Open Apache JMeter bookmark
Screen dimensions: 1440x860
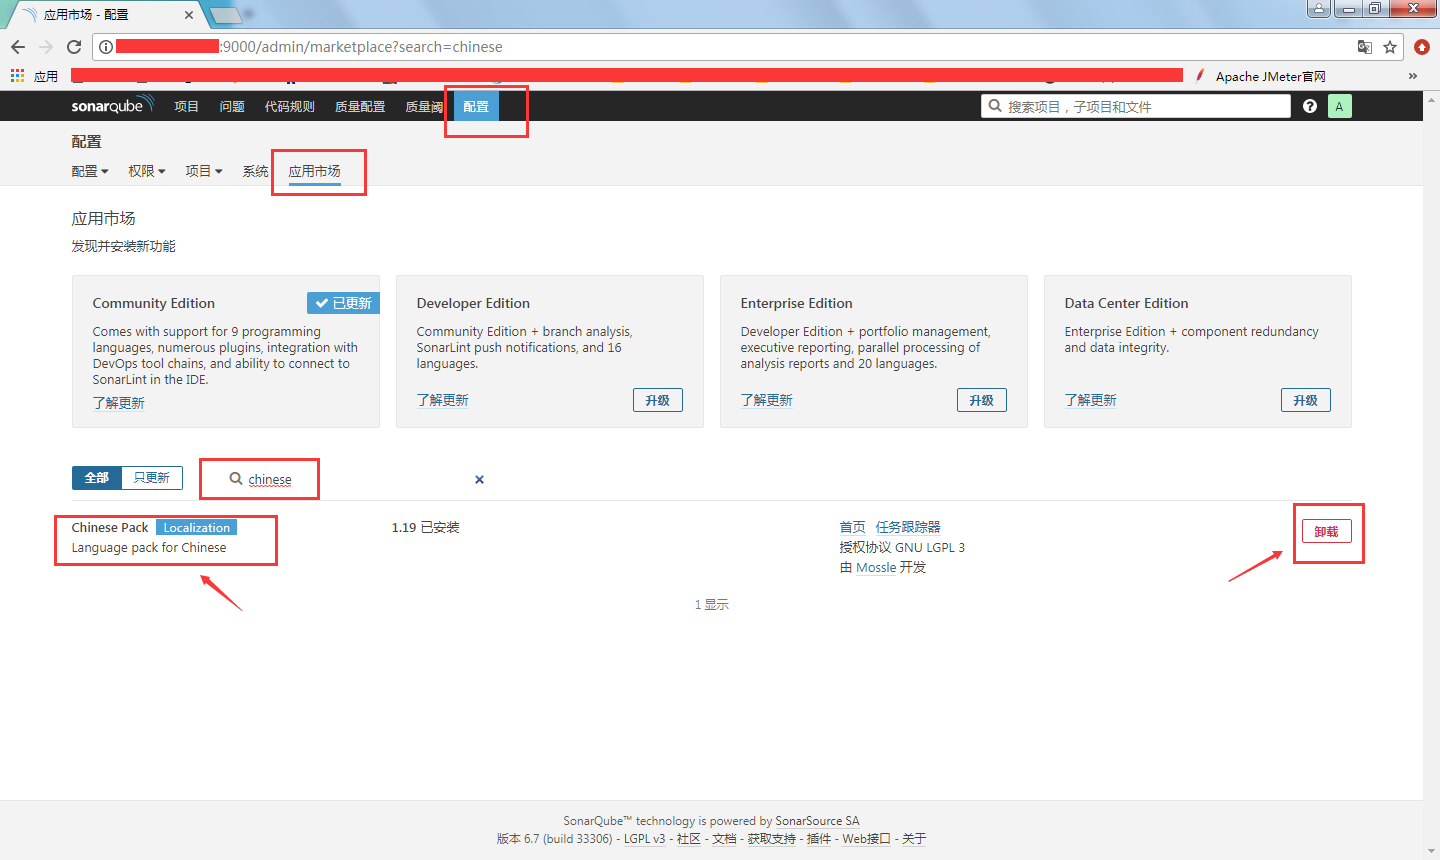pyautogui.click(x=1261, y=76)
